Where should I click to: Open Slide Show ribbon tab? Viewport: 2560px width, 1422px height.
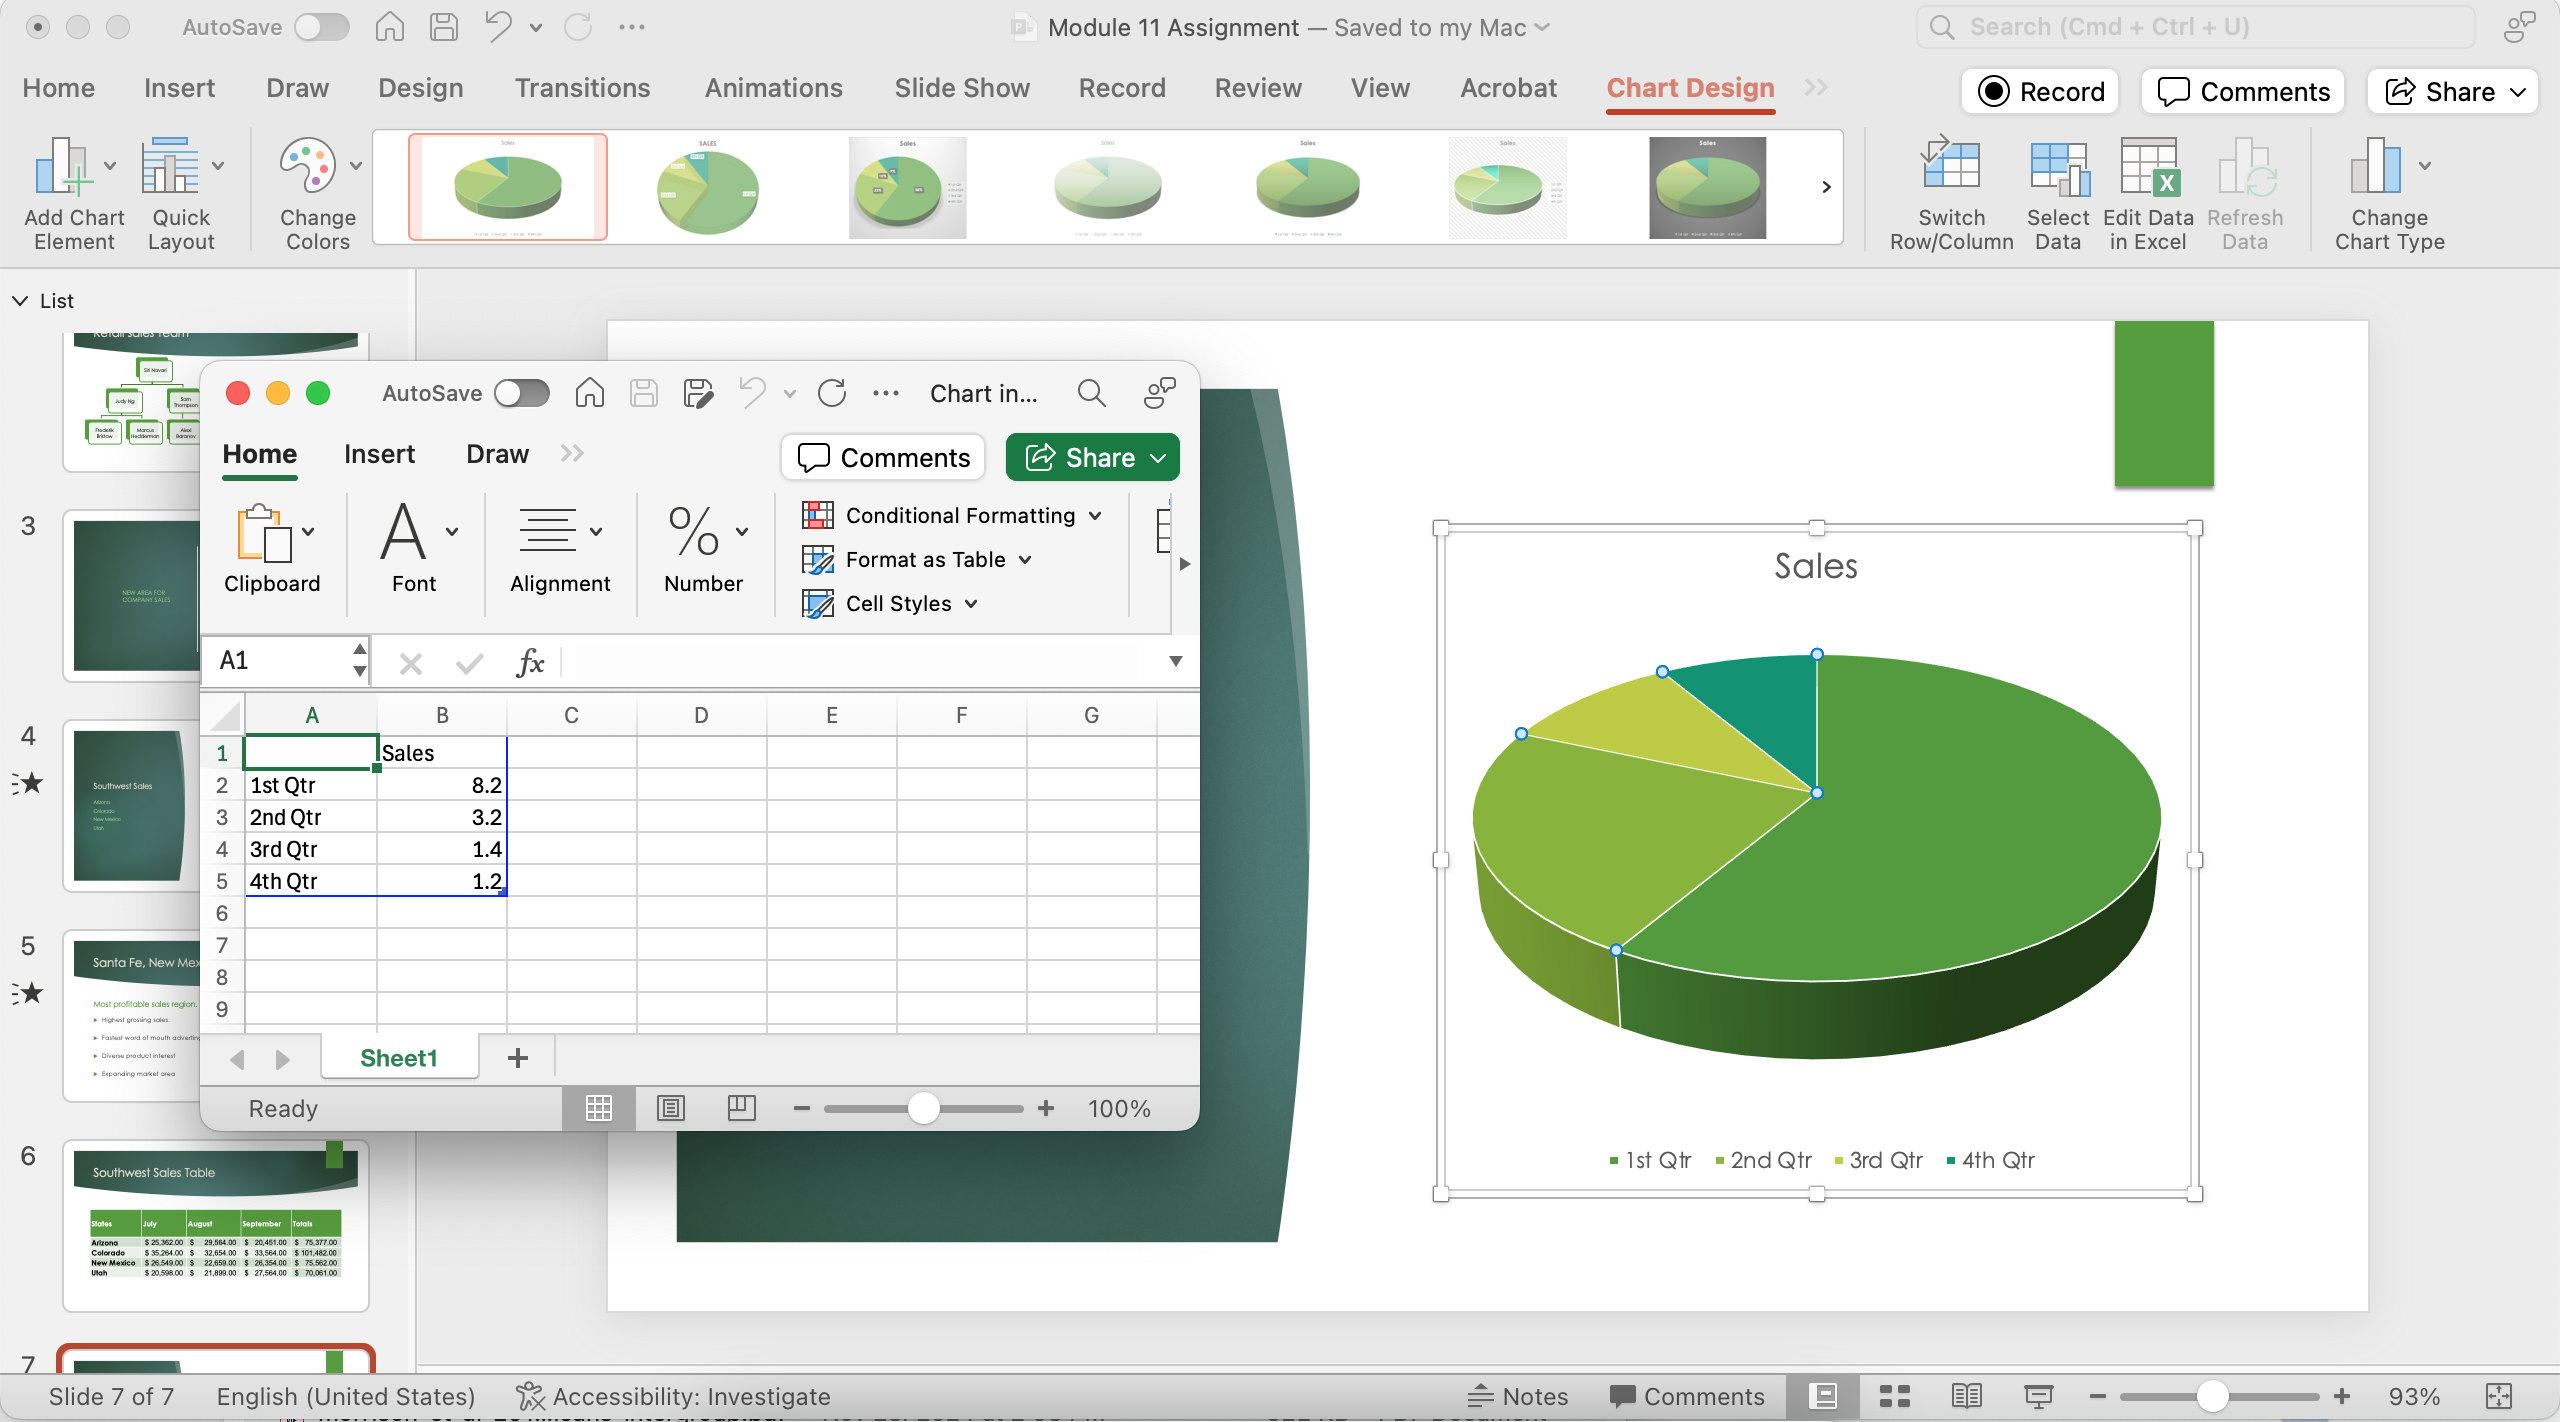click(962, 88)
